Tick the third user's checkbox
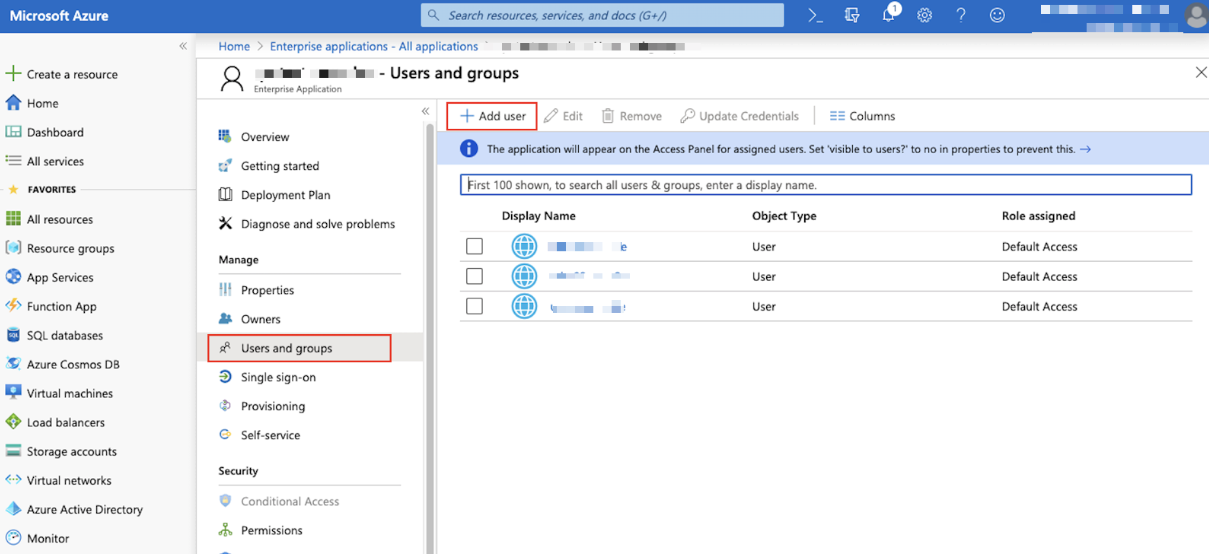Image resolution: width=1209 pixels, height=554 pixels. click(x=474, y=306)
